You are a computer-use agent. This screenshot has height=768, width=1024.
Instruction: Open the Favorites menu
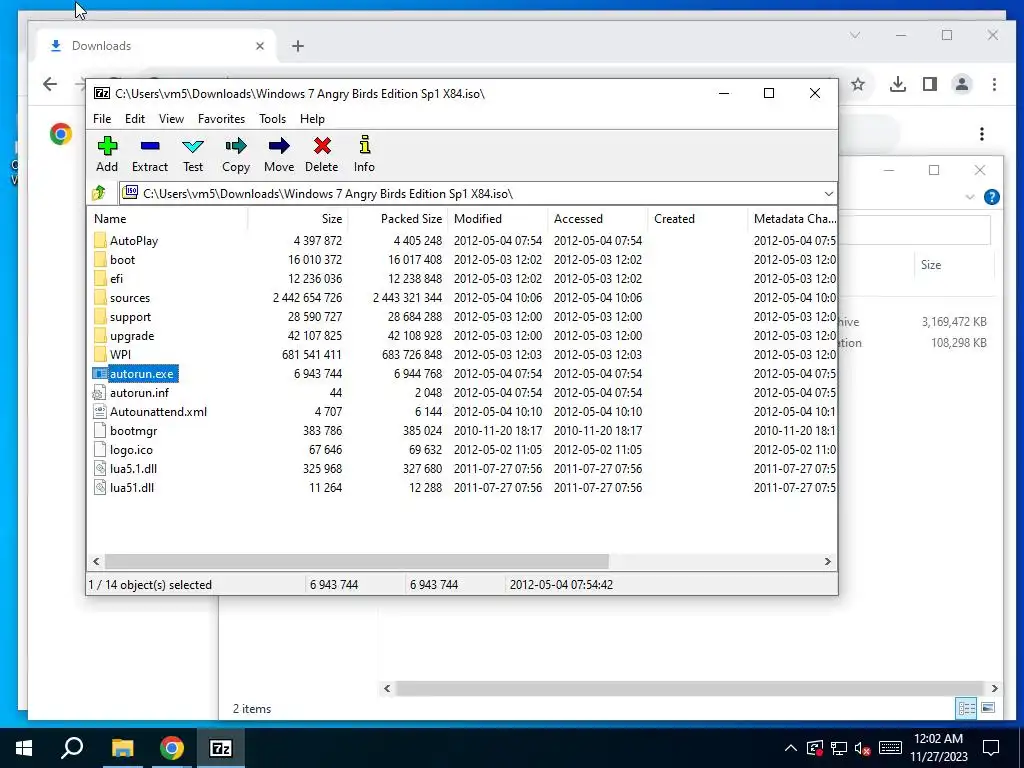[221, 119]
